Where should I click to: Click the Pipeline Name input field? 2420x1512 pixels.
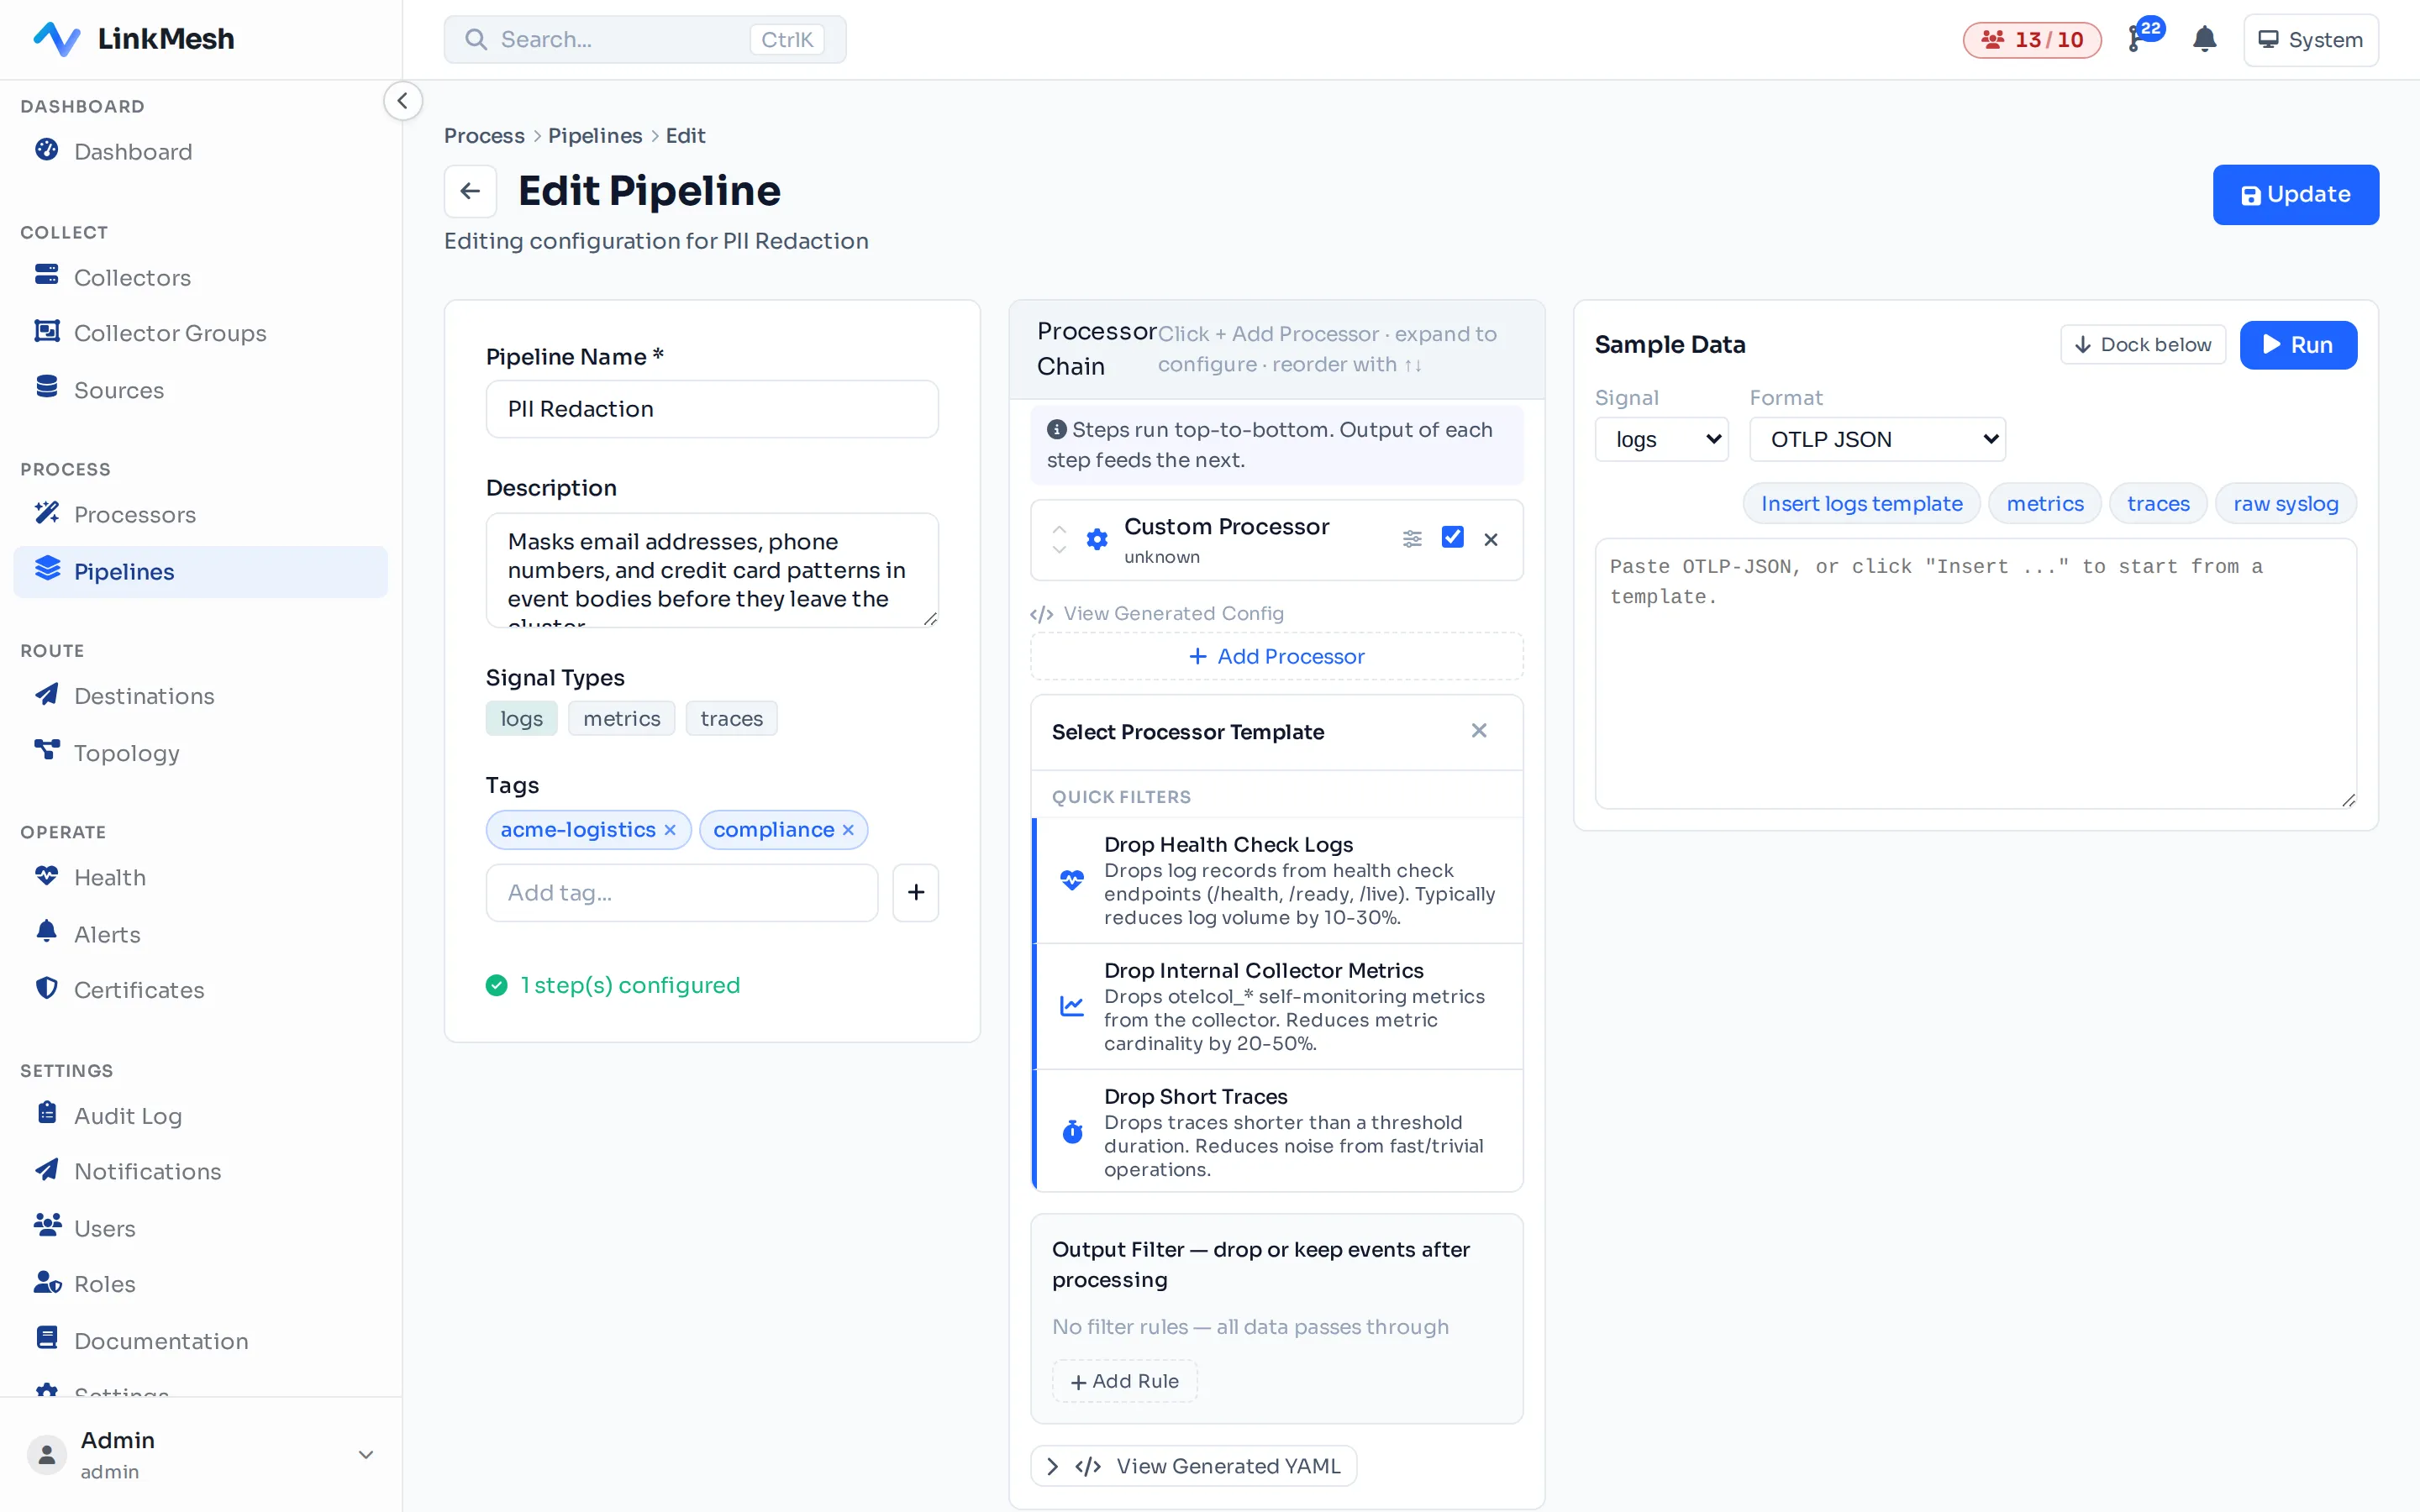[712, 409]
